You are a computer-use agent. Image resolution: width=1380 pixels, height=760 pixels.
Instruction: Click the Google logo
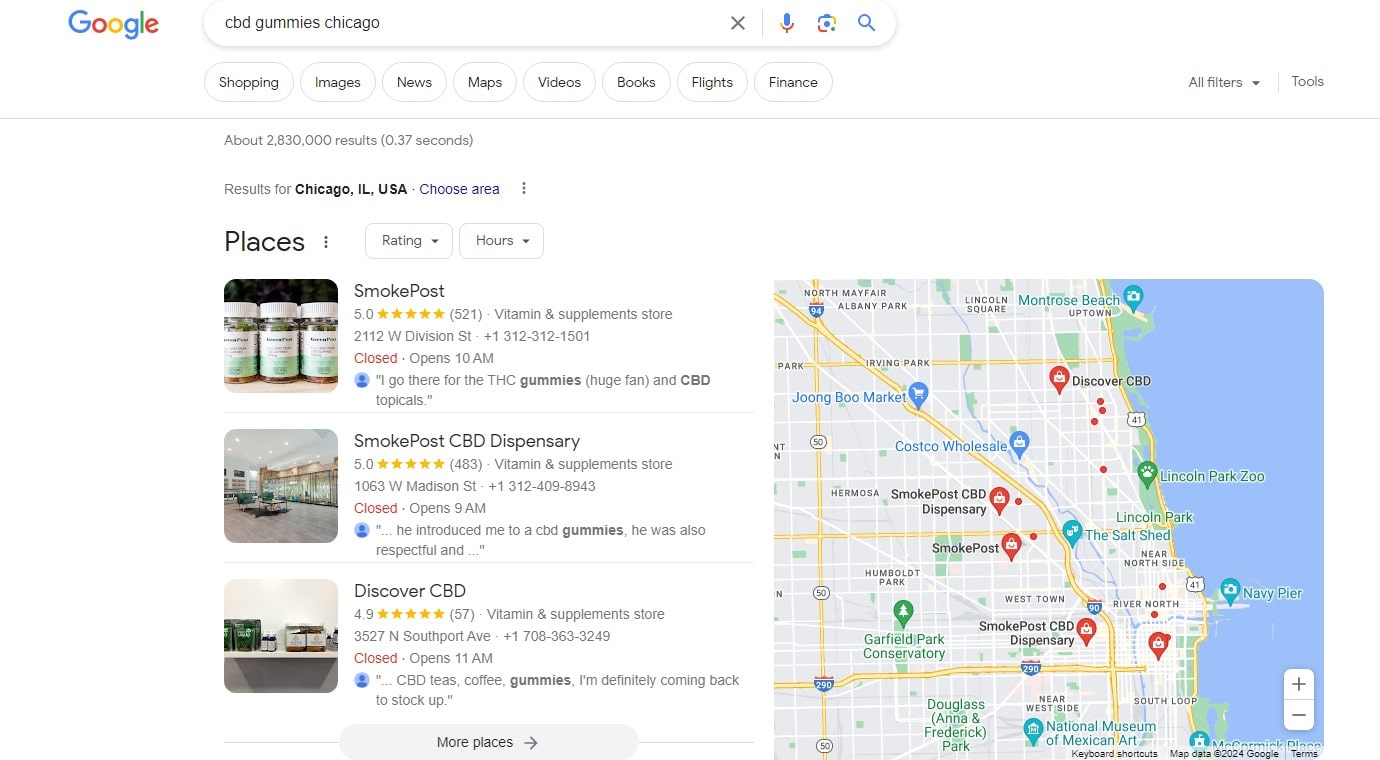coord(113,23)
